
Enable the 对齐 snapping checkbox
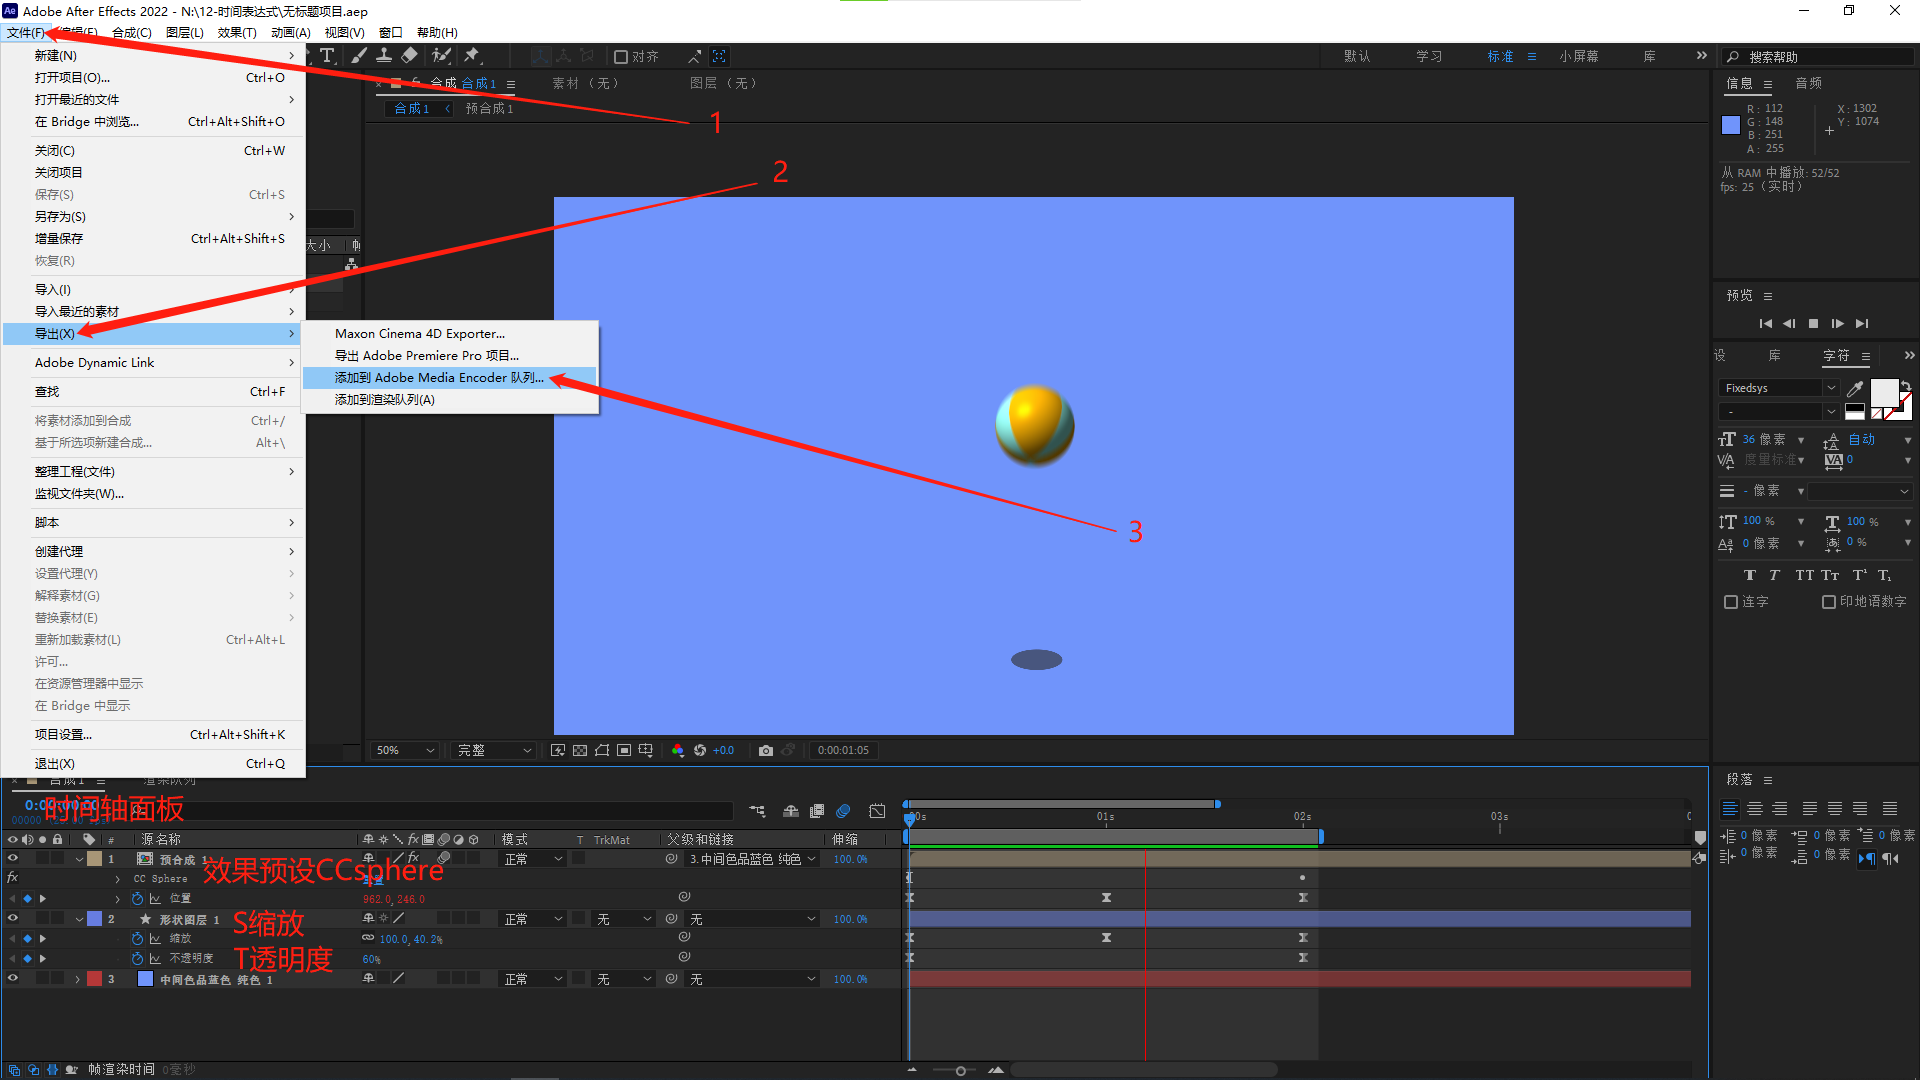621,57
